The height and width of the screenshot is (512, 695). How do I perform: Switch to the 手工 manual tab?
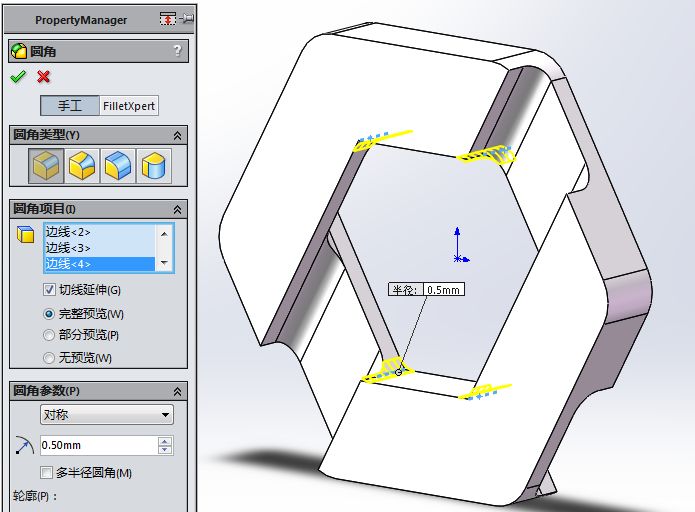(x=70, y=106)
